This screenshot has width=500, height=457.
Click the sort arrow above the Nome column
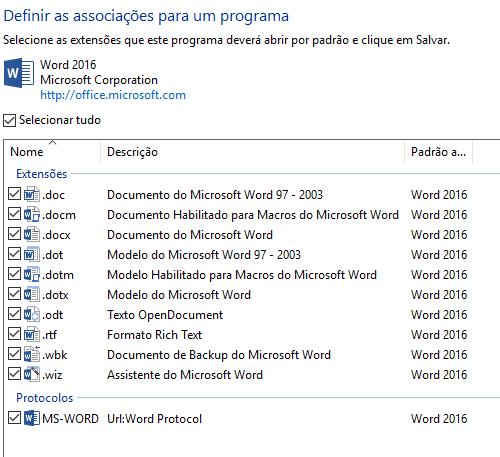tap(52, 143)
